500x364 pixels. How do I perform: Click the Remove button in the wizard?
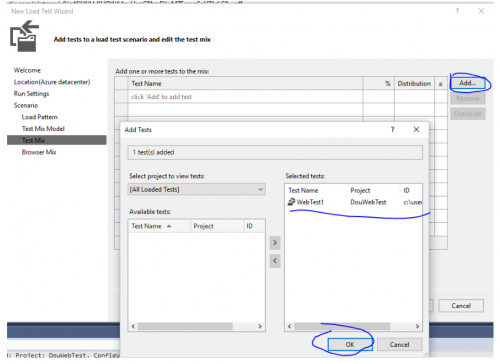click(468, 98)
